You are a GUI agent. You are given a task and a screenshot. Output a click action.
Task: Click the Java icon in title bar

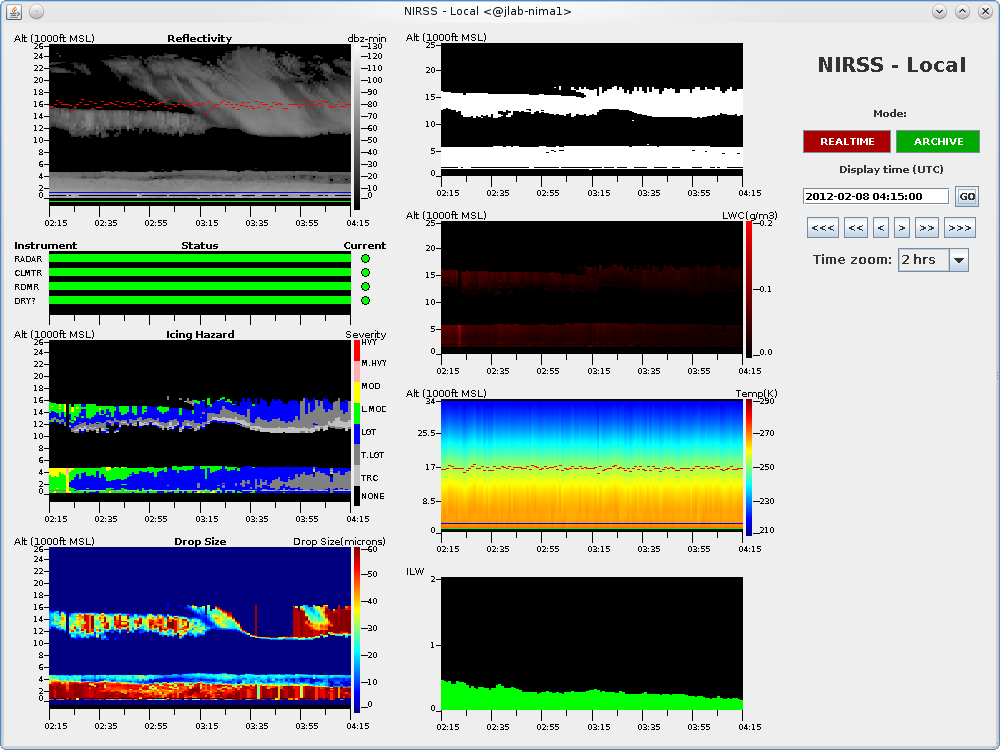tap(13, 11)
